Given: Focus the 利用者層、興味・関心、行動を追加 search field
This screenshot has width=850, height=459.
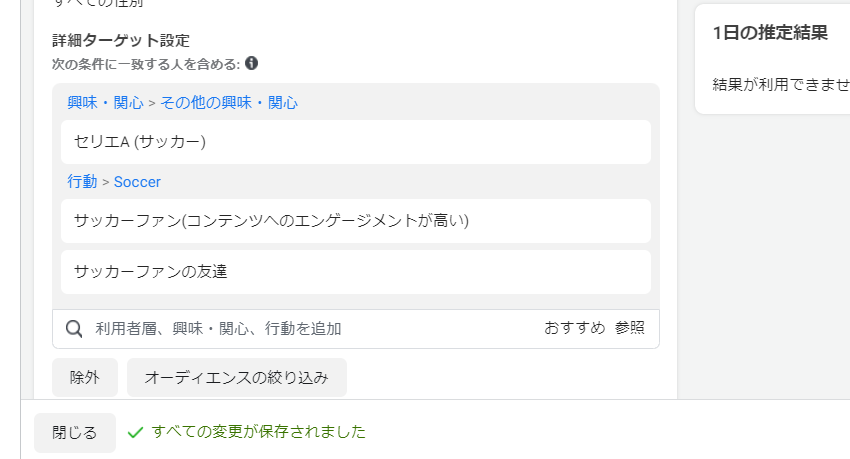Looking at the screenshot, I should coord(314,329).
